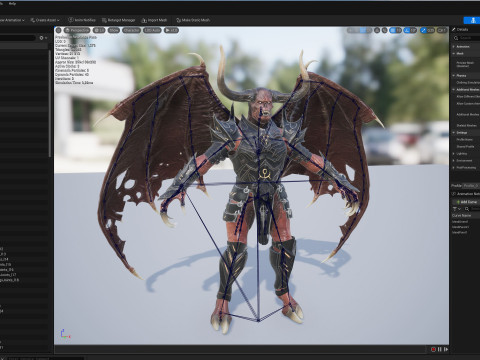Select the Details panel tab
The height and width of the screenshot is (360, 480).
460,29
